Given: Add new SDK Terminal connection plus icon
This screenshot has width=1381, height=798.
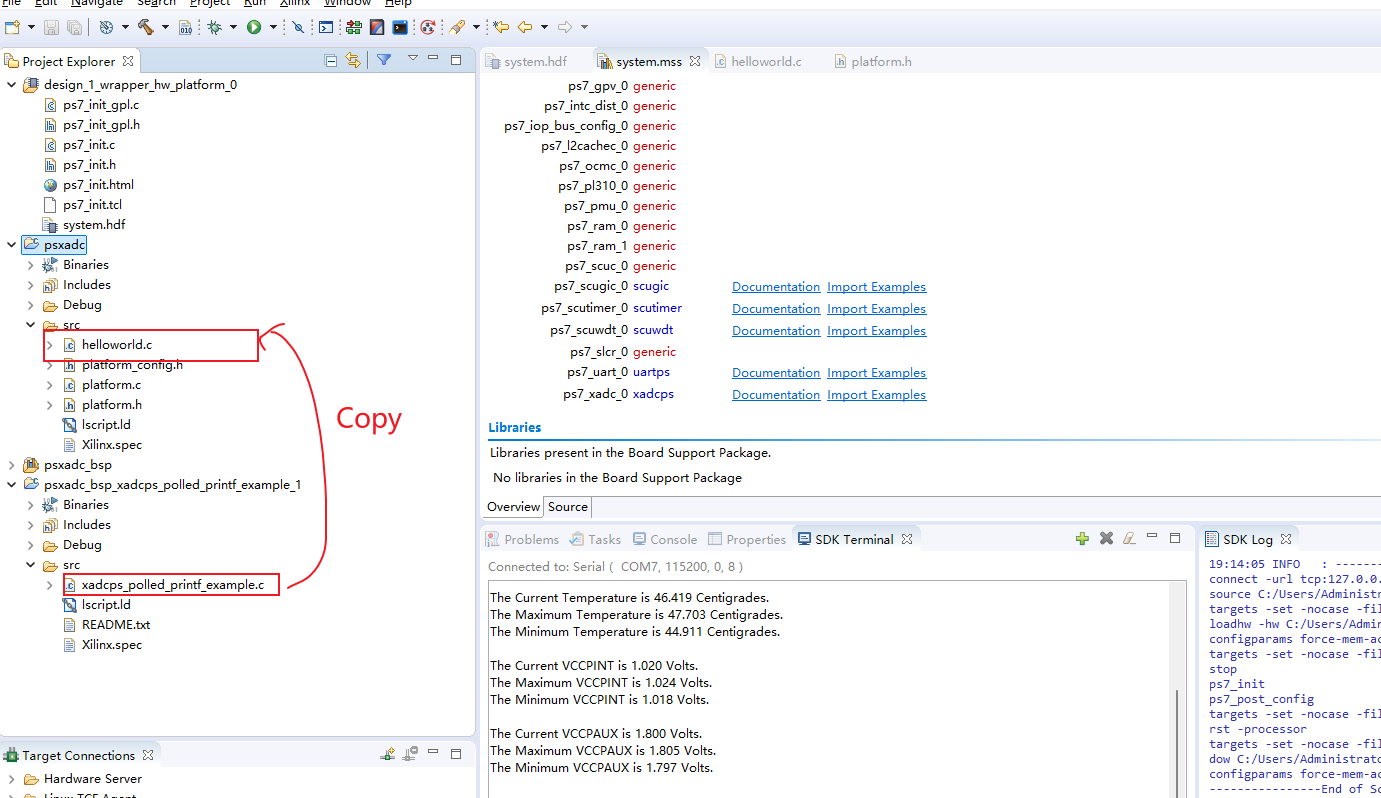Looking at the screenshot, I should [1082, 538].
